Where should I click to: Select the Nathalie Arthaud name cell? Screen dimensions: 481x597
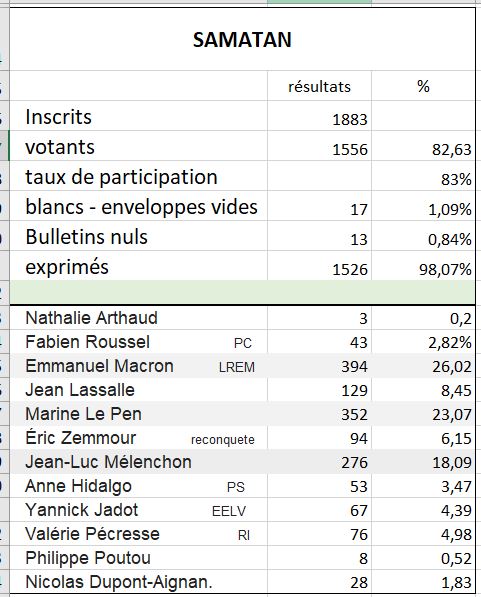point(139,318)
